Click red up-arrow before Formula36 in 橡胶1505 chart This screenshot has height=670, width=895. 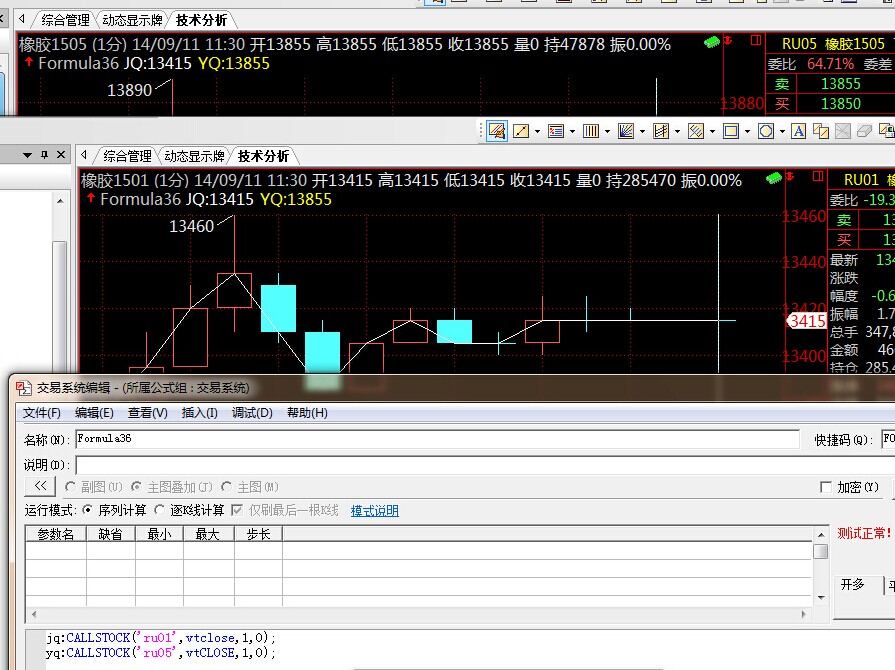coord(29,62)
